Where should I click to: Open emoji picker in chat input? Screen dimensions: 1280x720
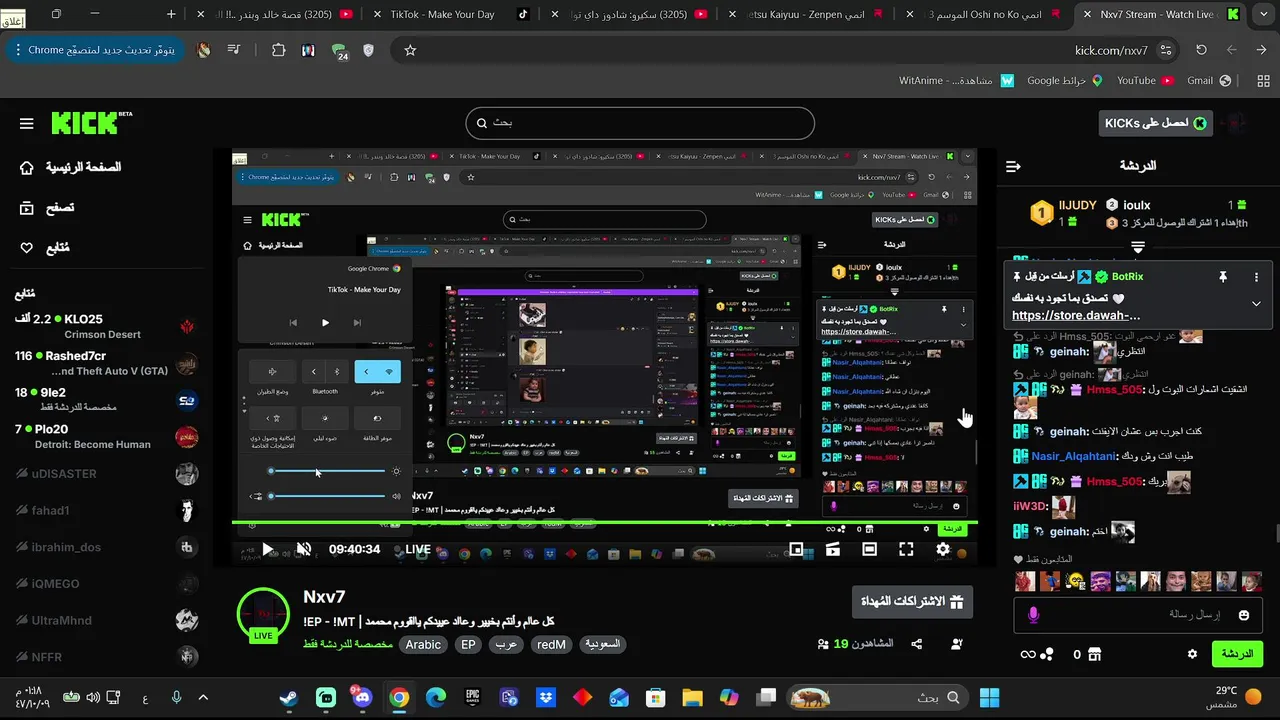[x=1244, y=615]
